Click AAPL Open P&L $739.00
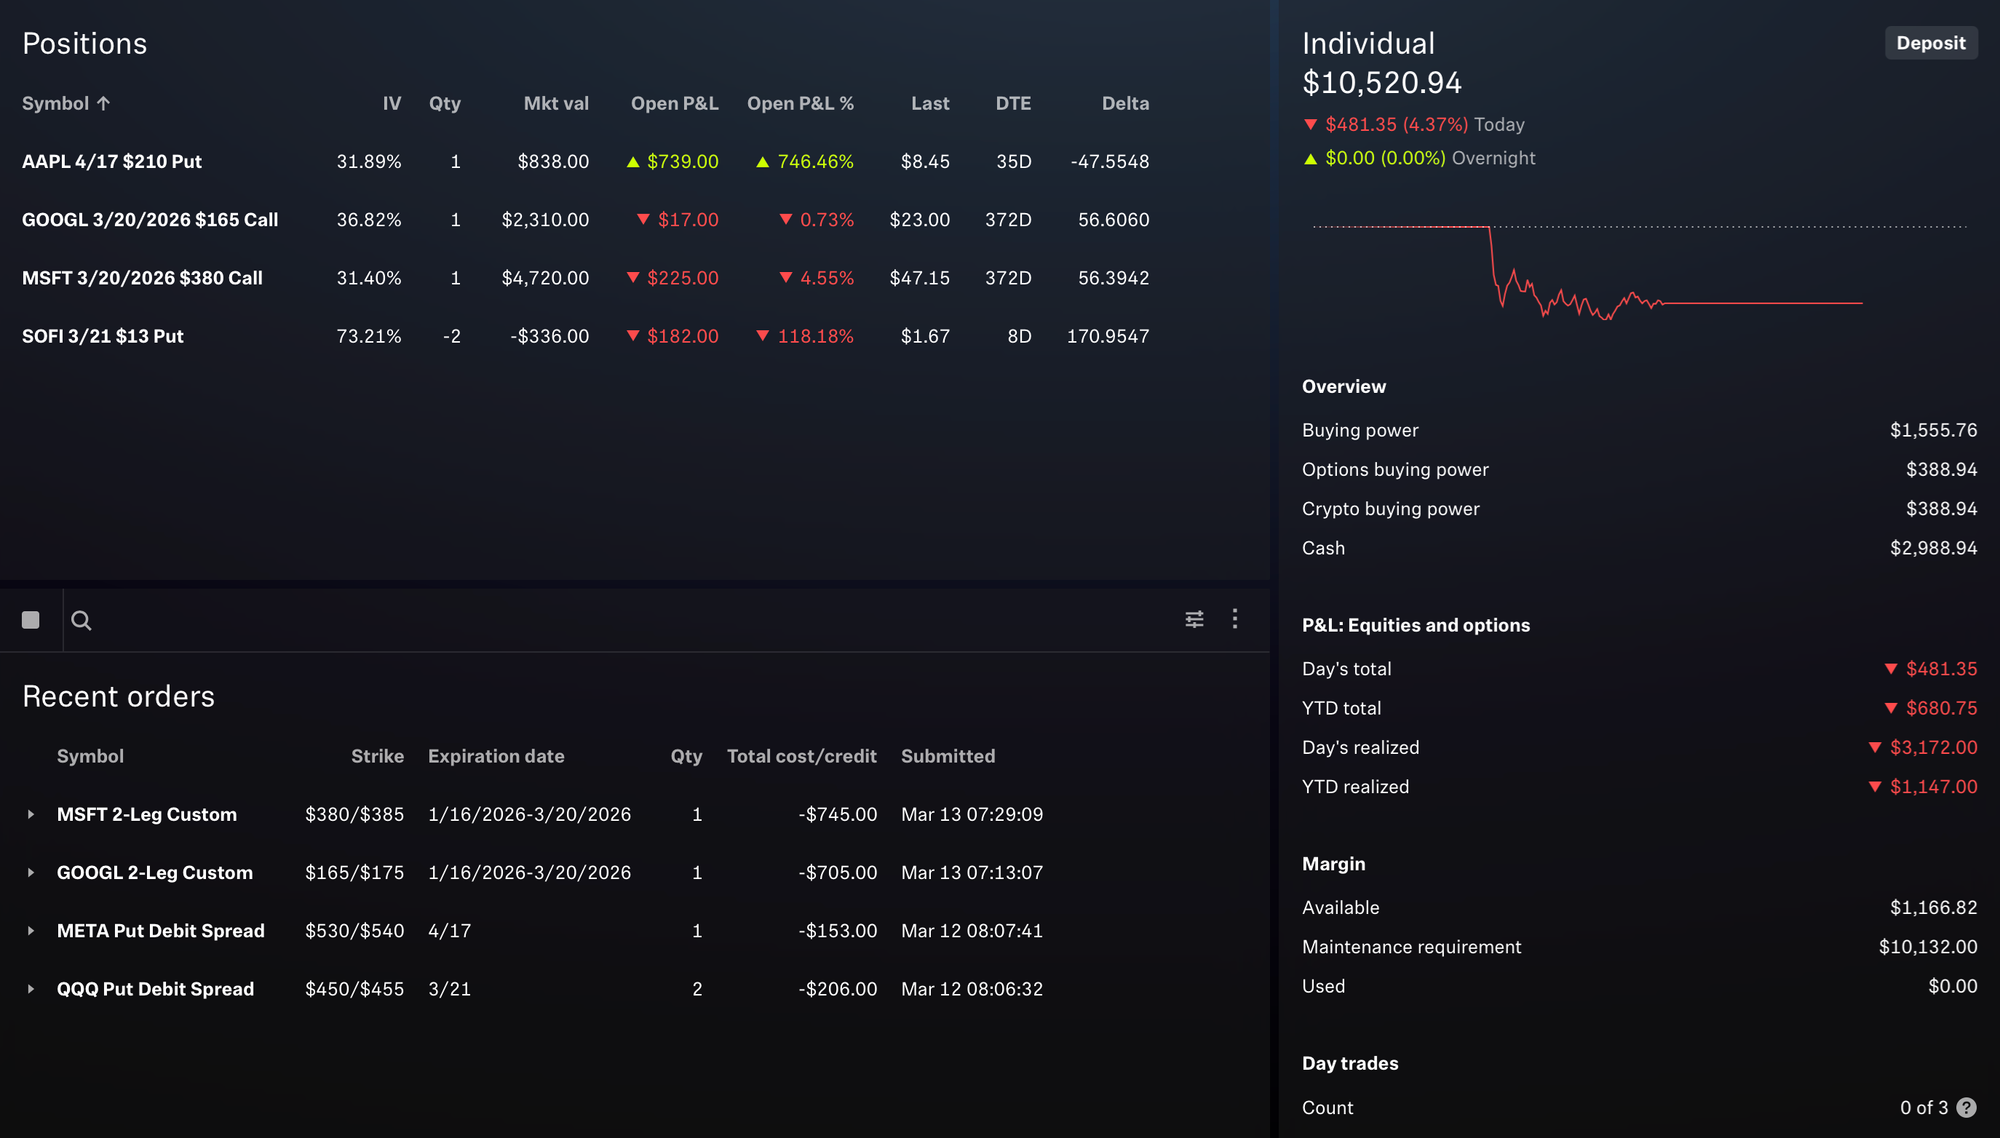The image size is (2000, 1138). coord(682,161)
